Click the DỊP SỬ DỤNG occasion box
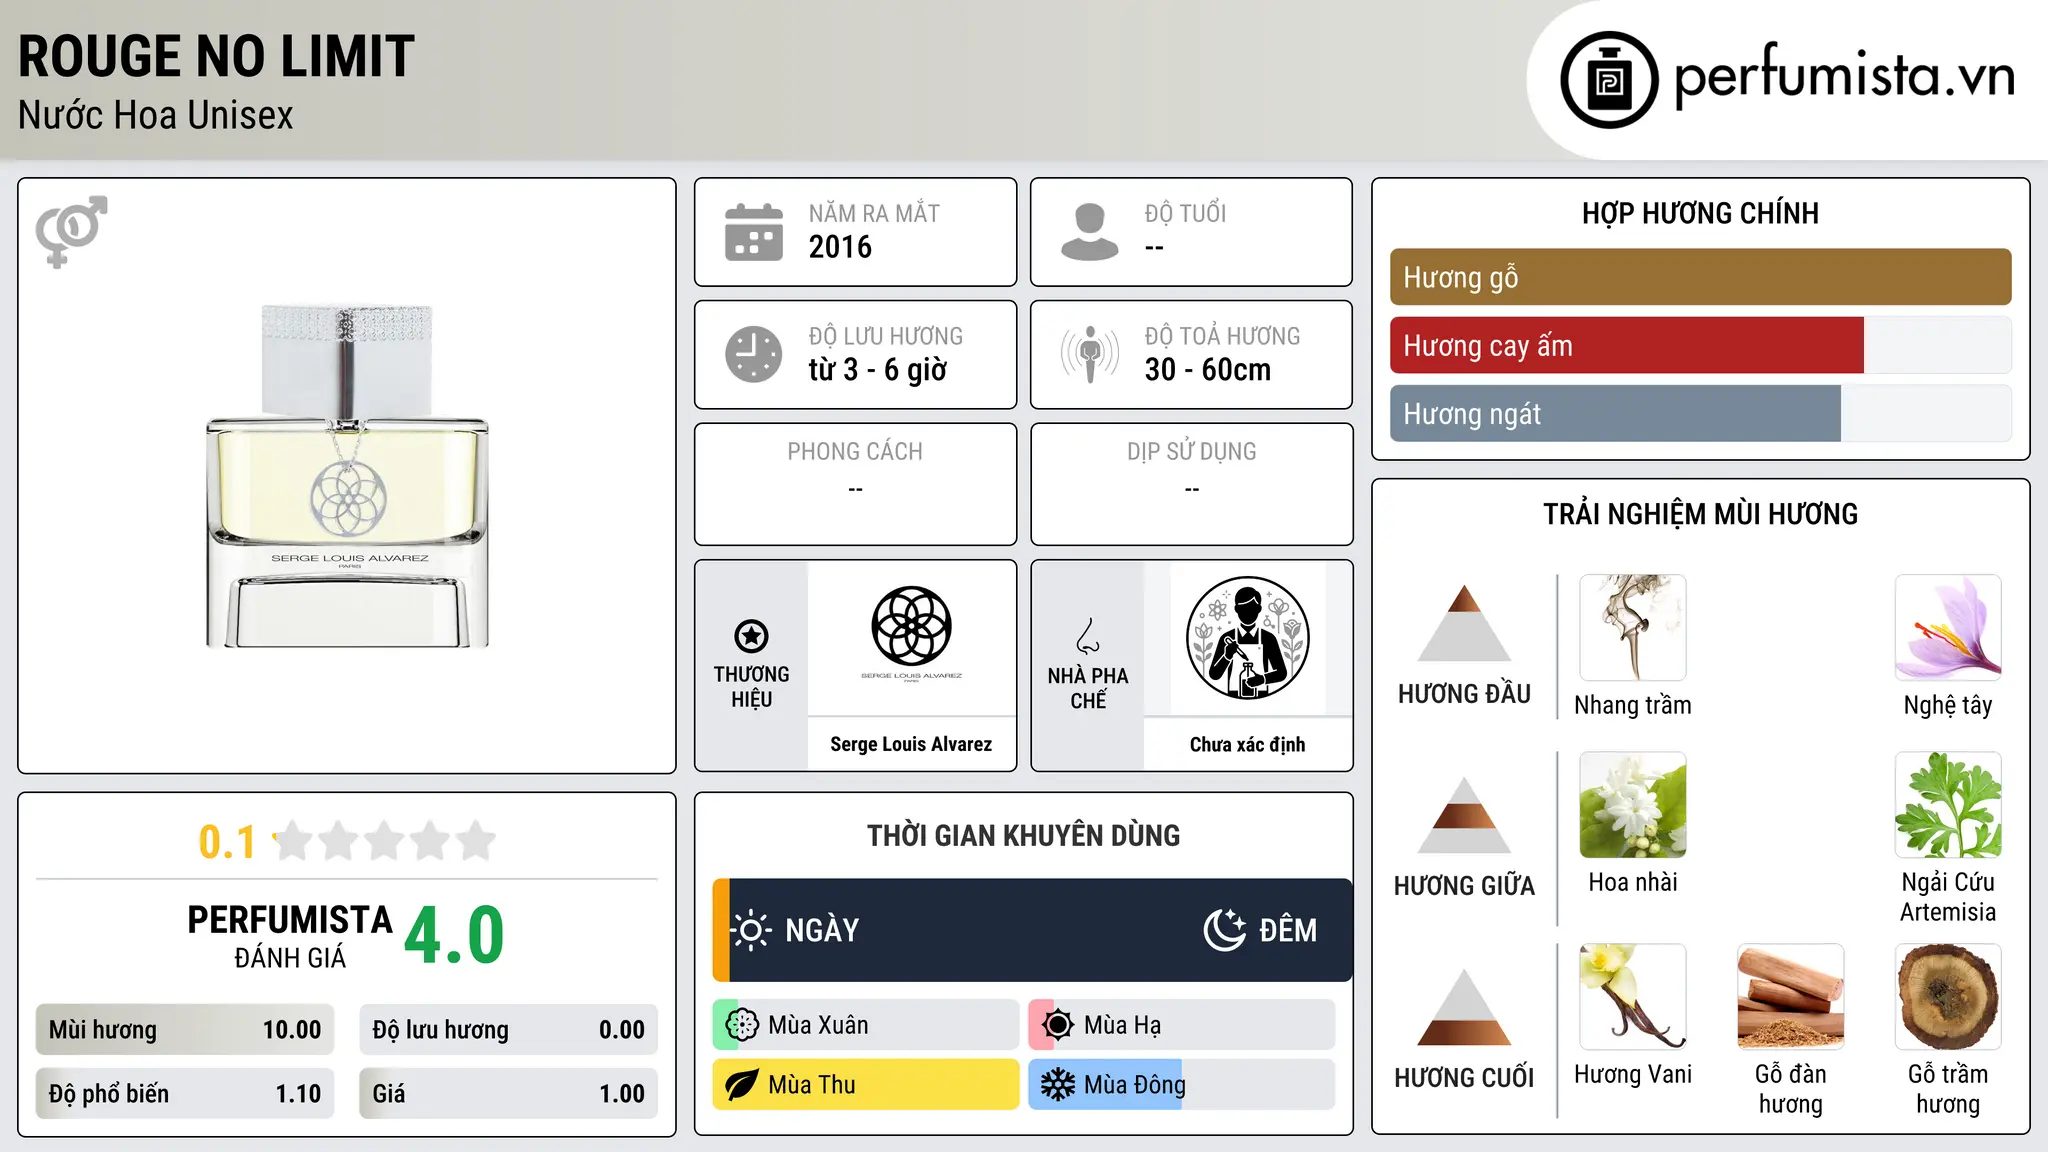 click(x=1192, y=484)
